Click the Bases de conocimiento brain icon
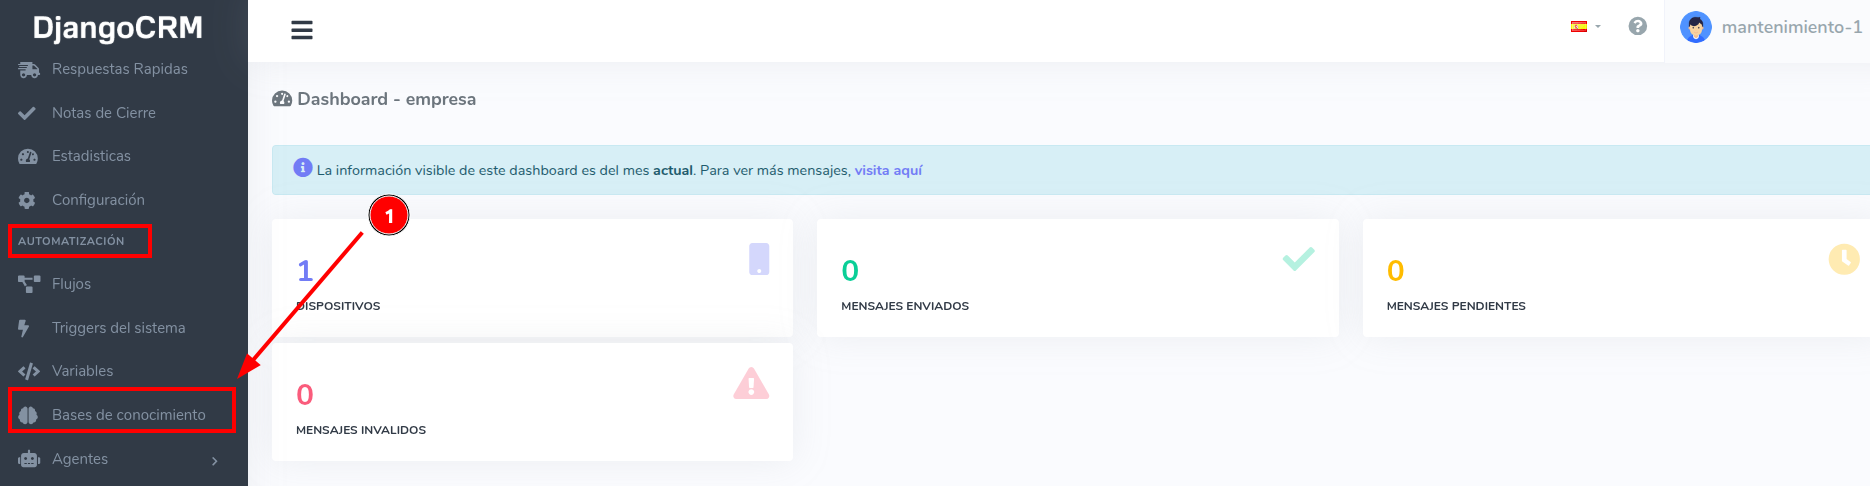The width and height of the screenshot is (1870, 486). point(28,415)
